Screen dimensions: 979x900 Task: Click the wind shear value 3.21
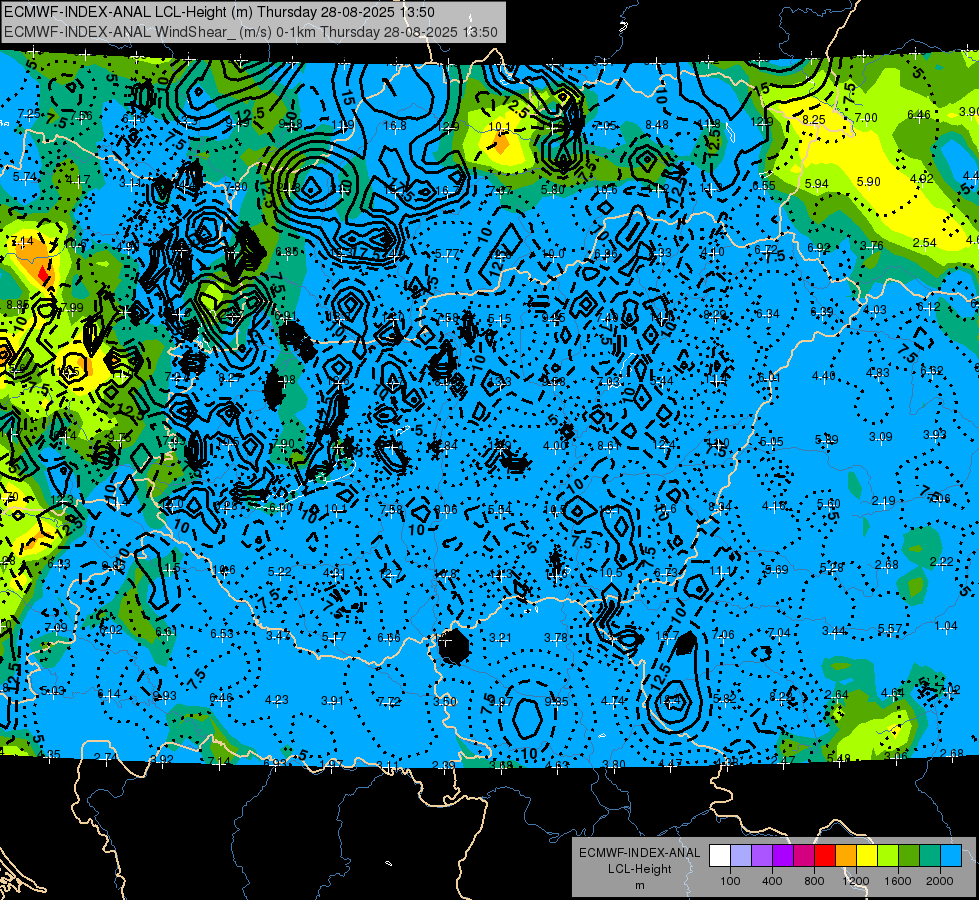500,638
